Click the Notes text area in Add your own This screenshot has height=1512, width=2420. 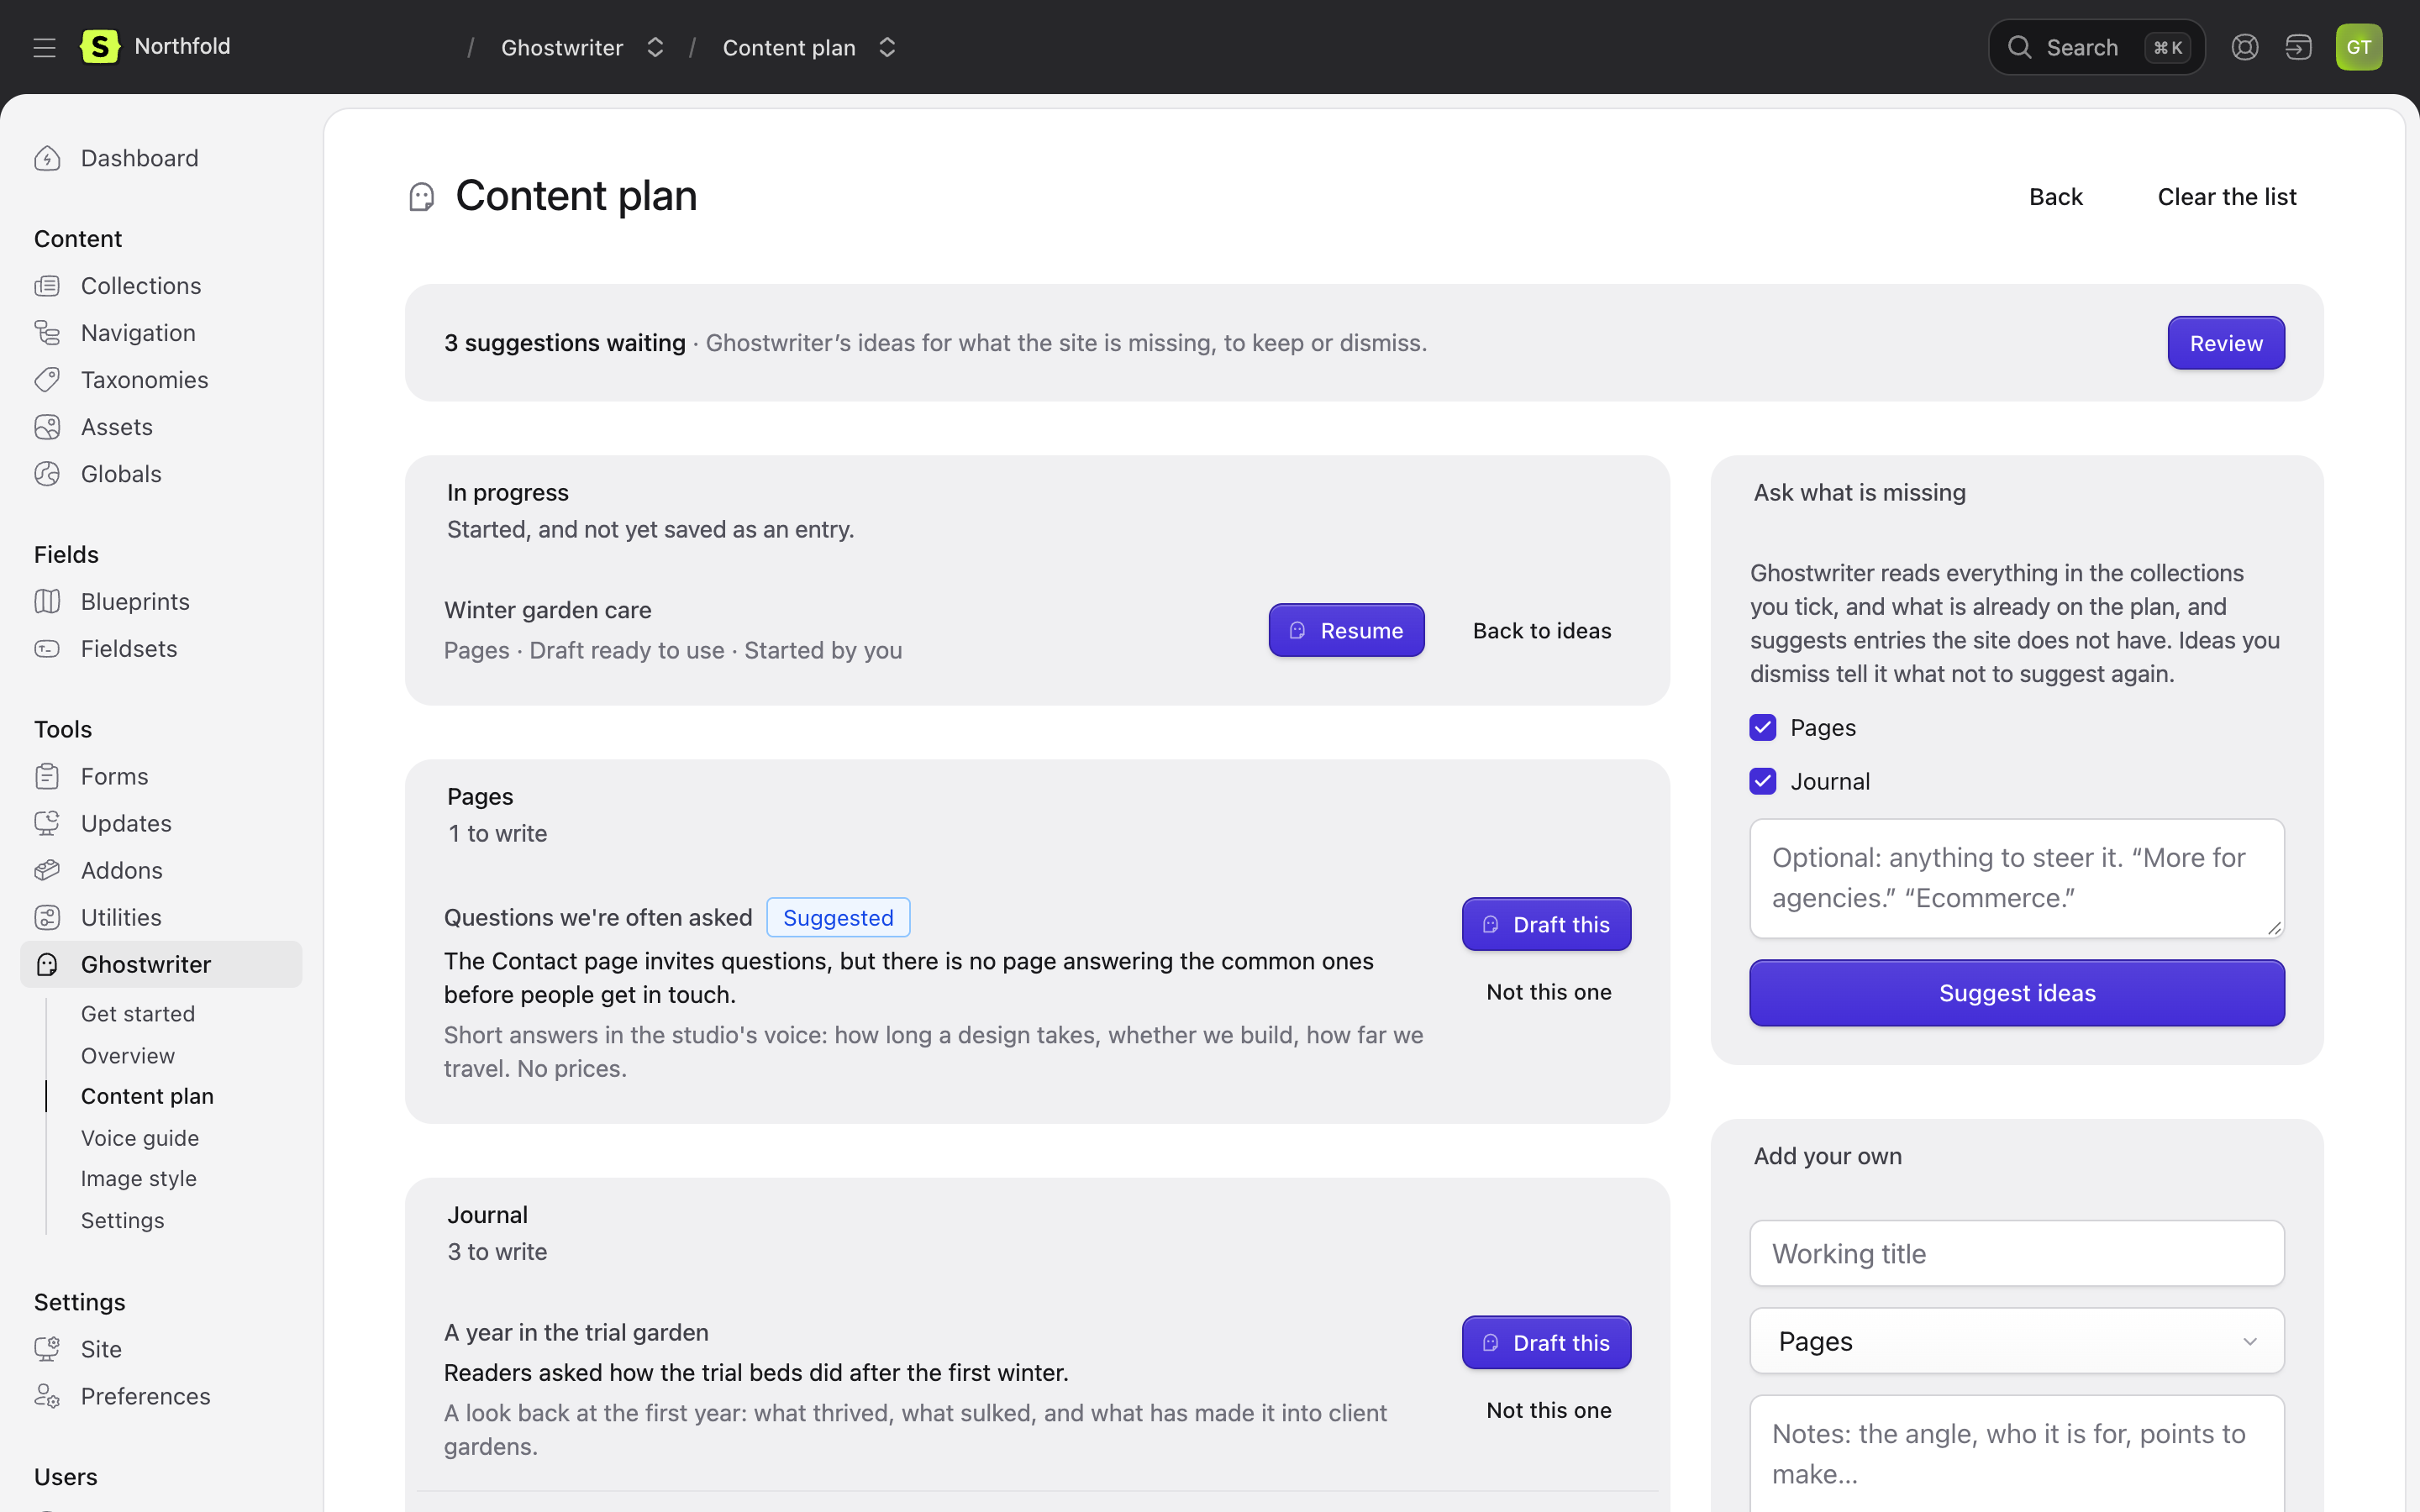[x=2017, y=1454]
